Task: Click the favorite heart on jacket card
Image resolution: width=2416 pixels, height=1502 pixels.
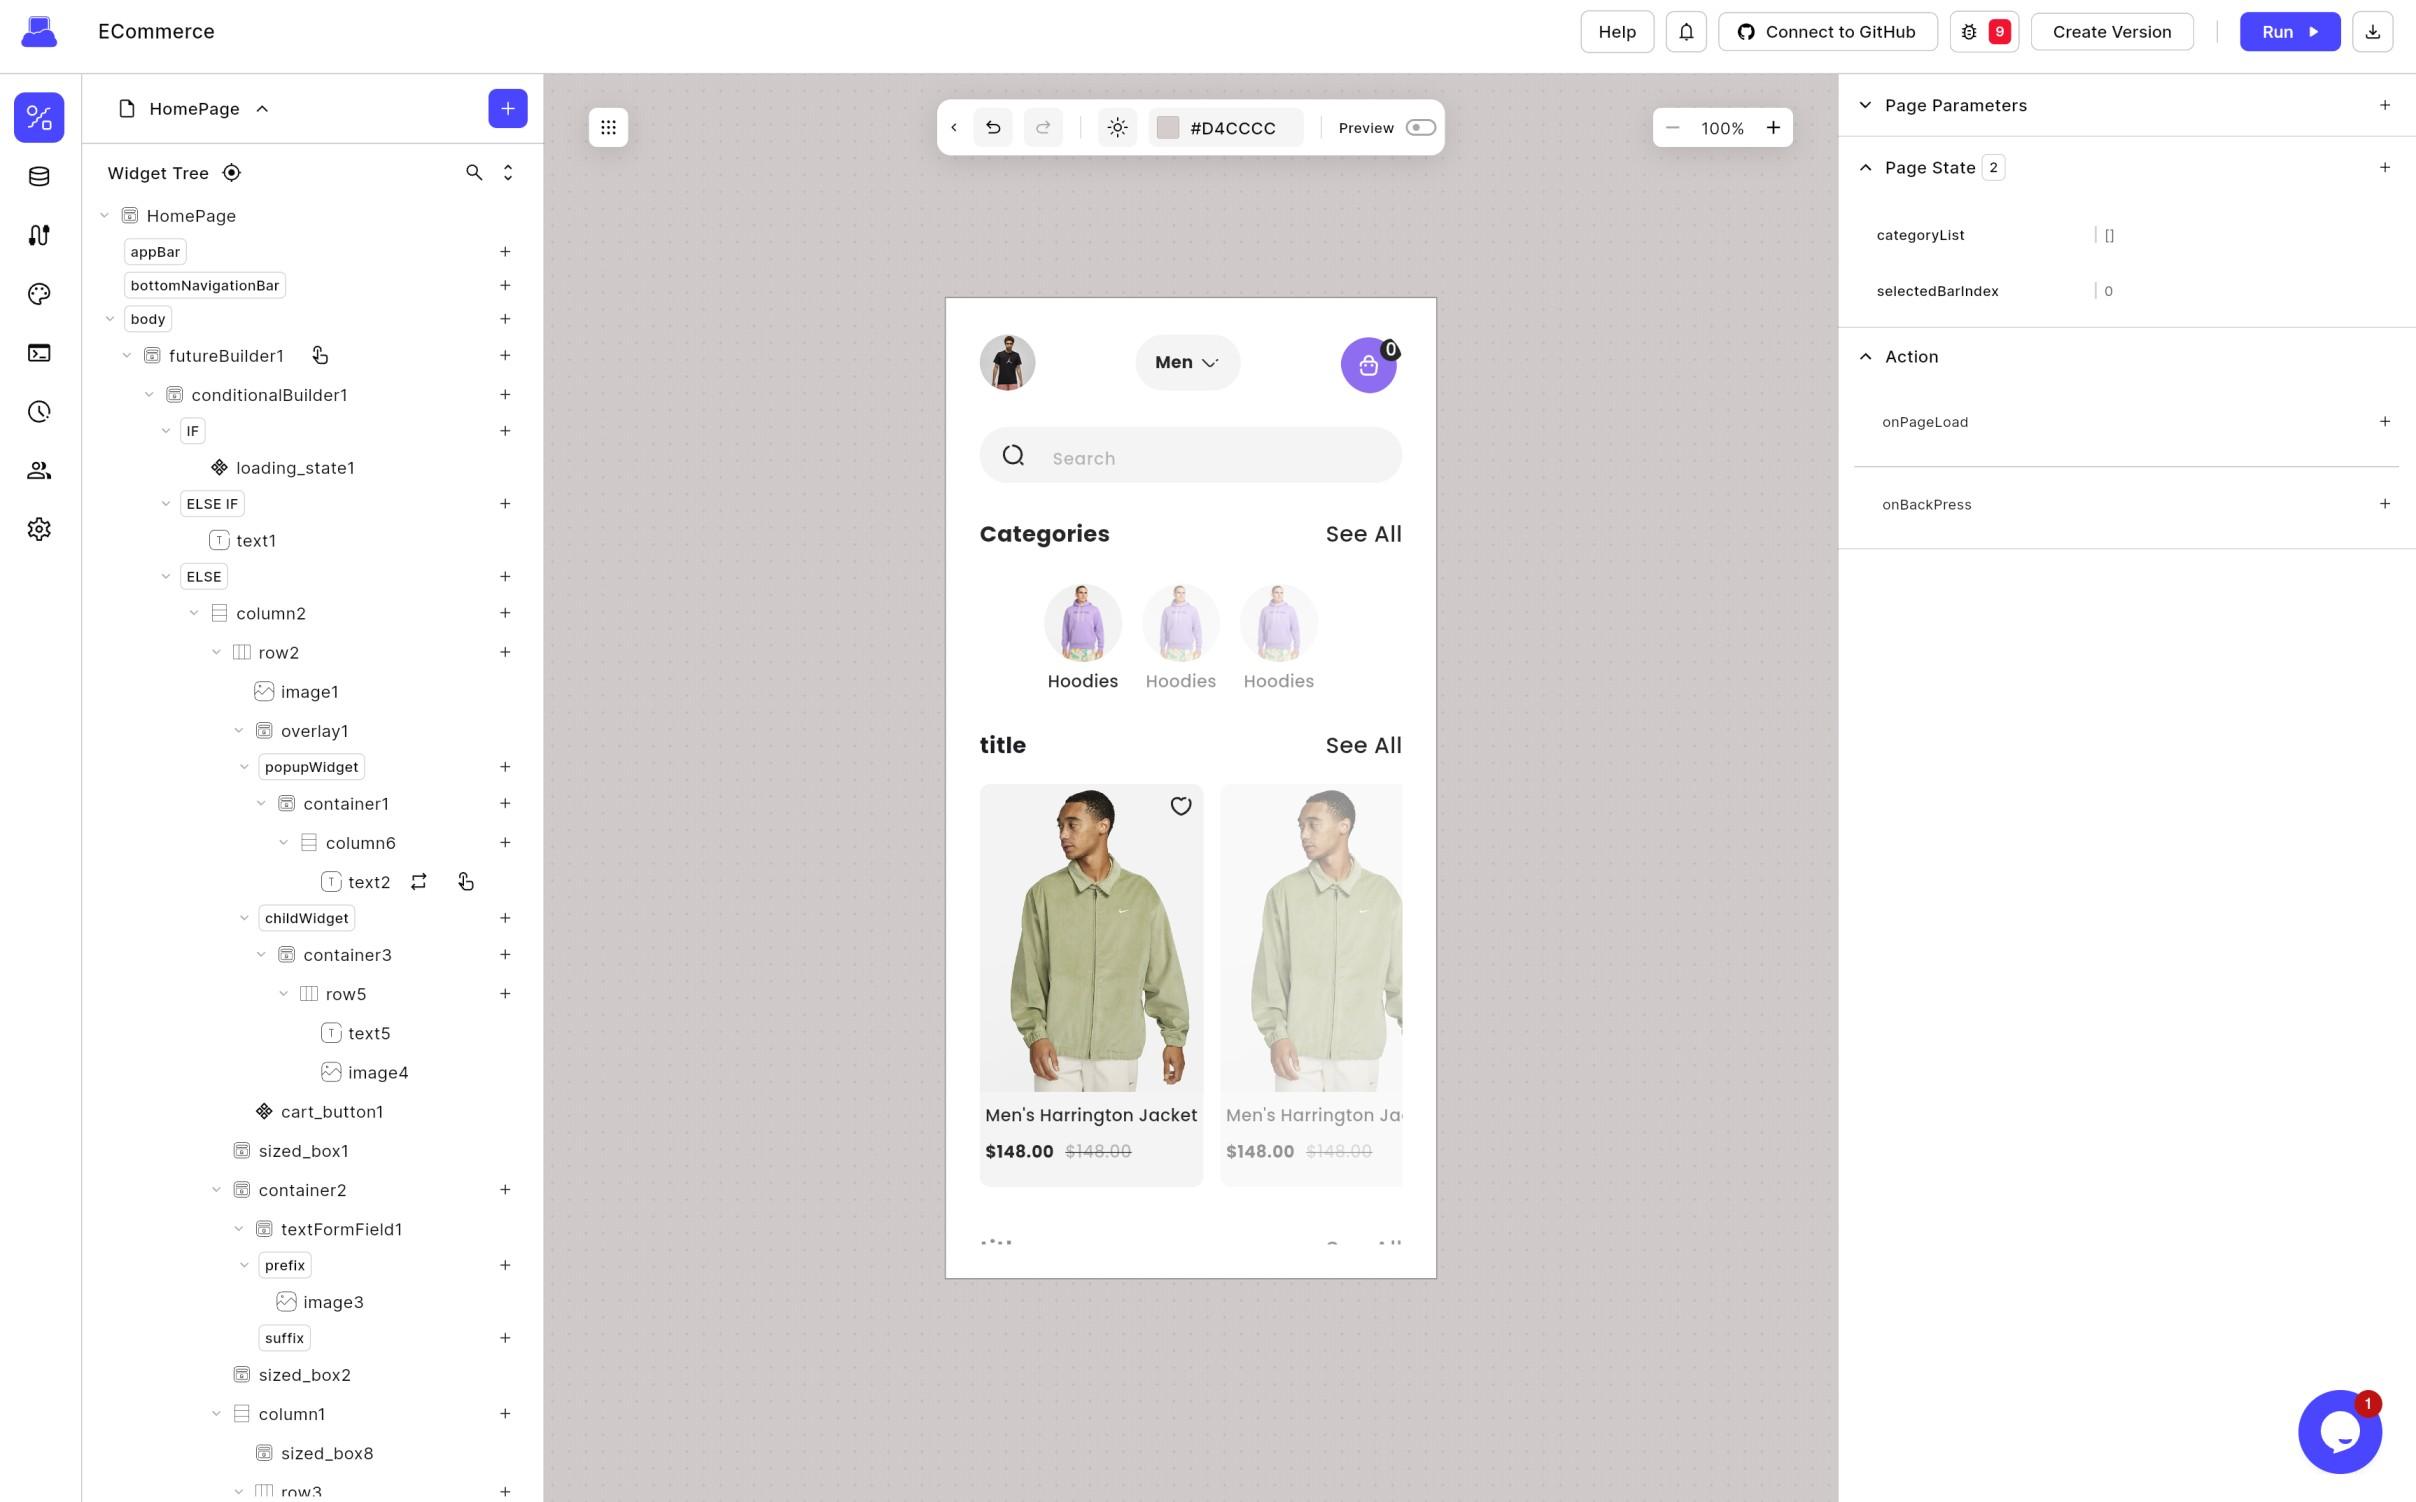Action: click(x=1180, y=806)
